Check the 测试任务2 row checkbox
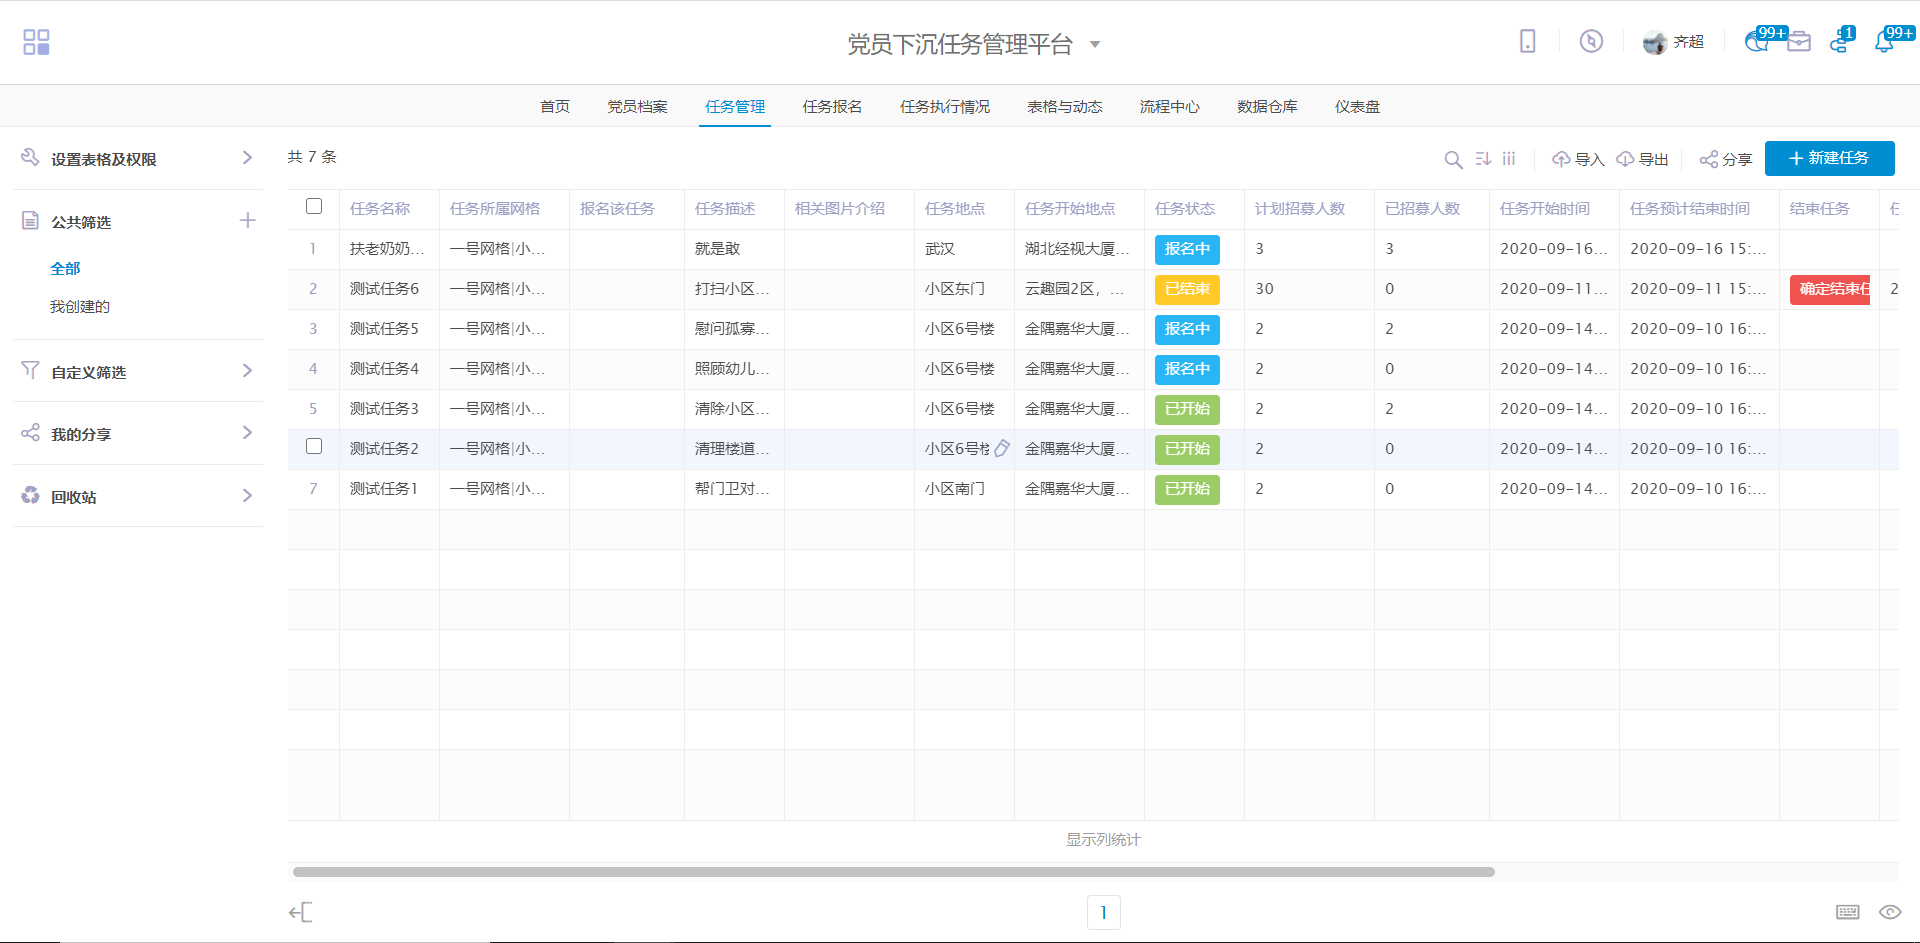The image size is (1920, 943). (x=314, y=446)
